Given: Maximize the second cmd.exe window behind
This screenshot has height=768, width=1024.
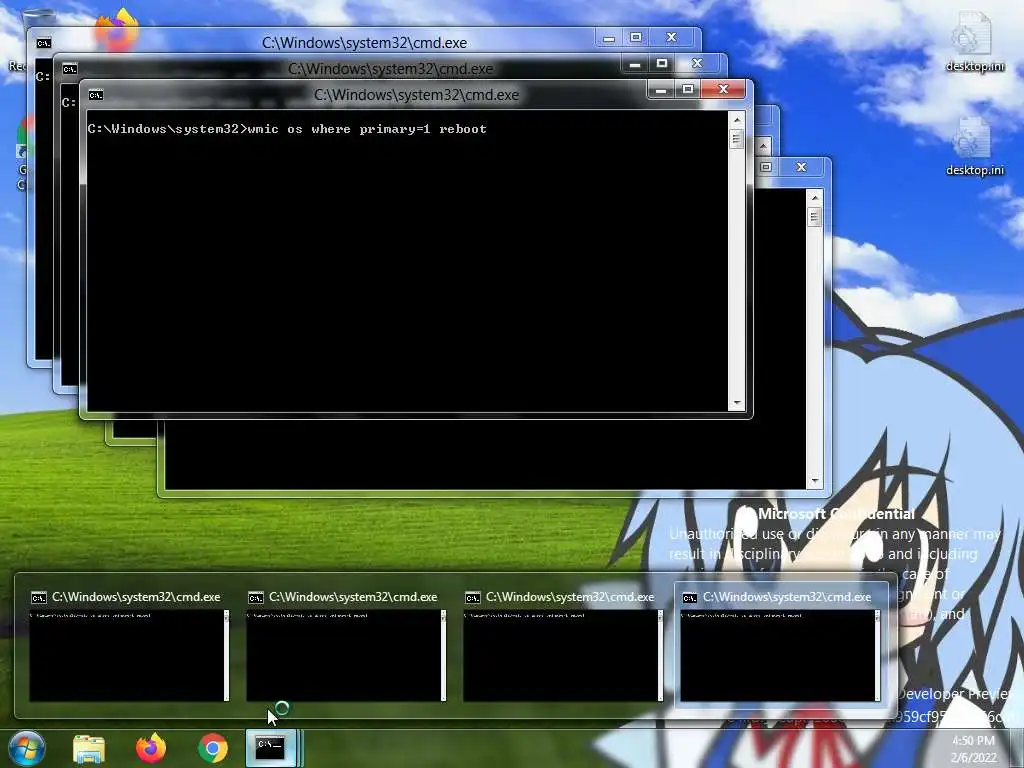Looking at the screenshot, I should (x=662, y=63).
